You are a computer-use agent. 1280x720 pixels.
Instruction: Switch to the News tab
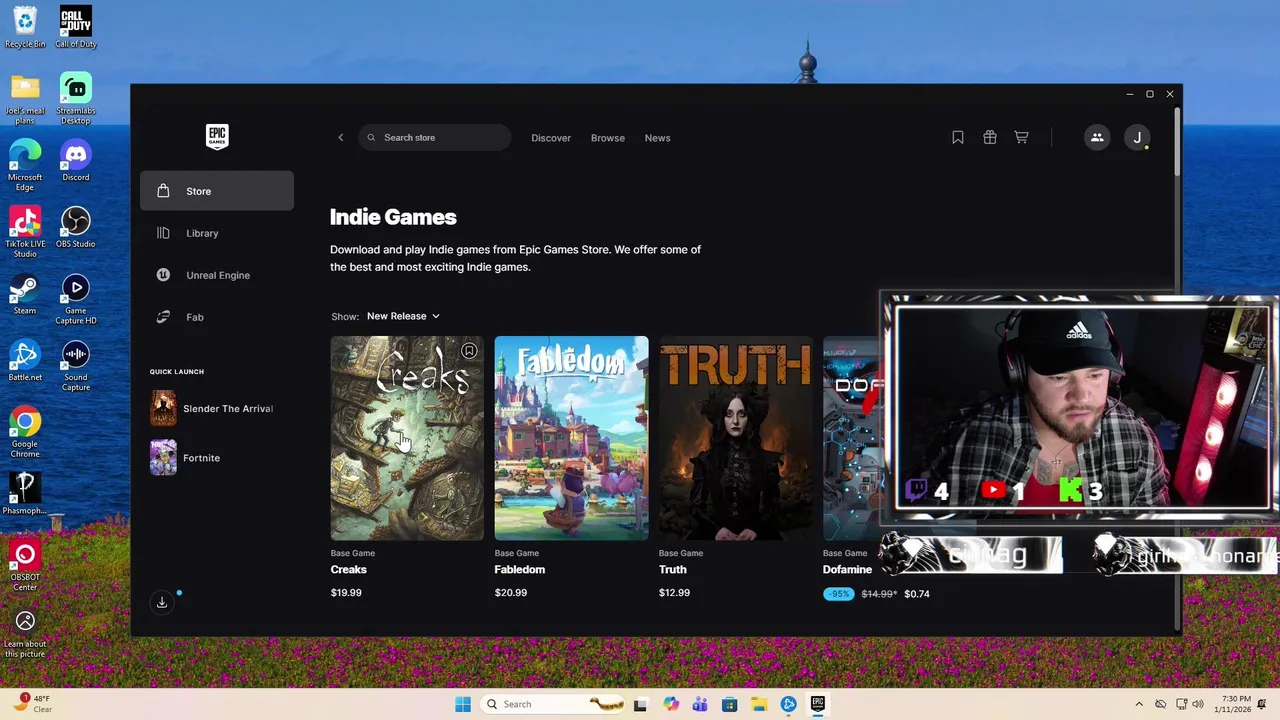pos(658,138)
